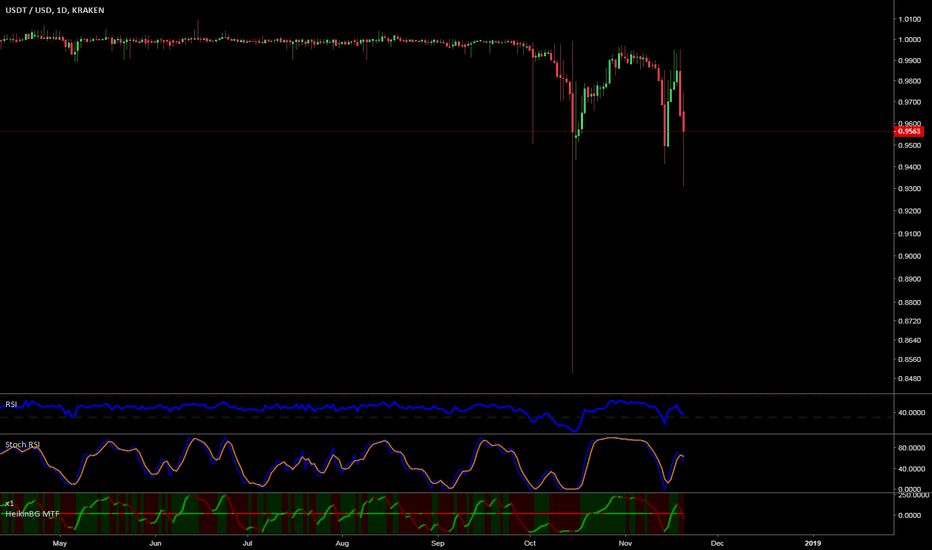932x550 pixels.
Task: Click the May label on the time axis
Action: tap(59, 543)
